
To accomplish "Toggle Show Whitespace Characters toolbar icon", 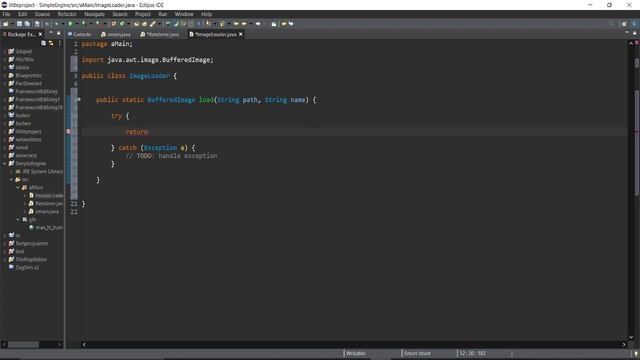I will 199,24.
